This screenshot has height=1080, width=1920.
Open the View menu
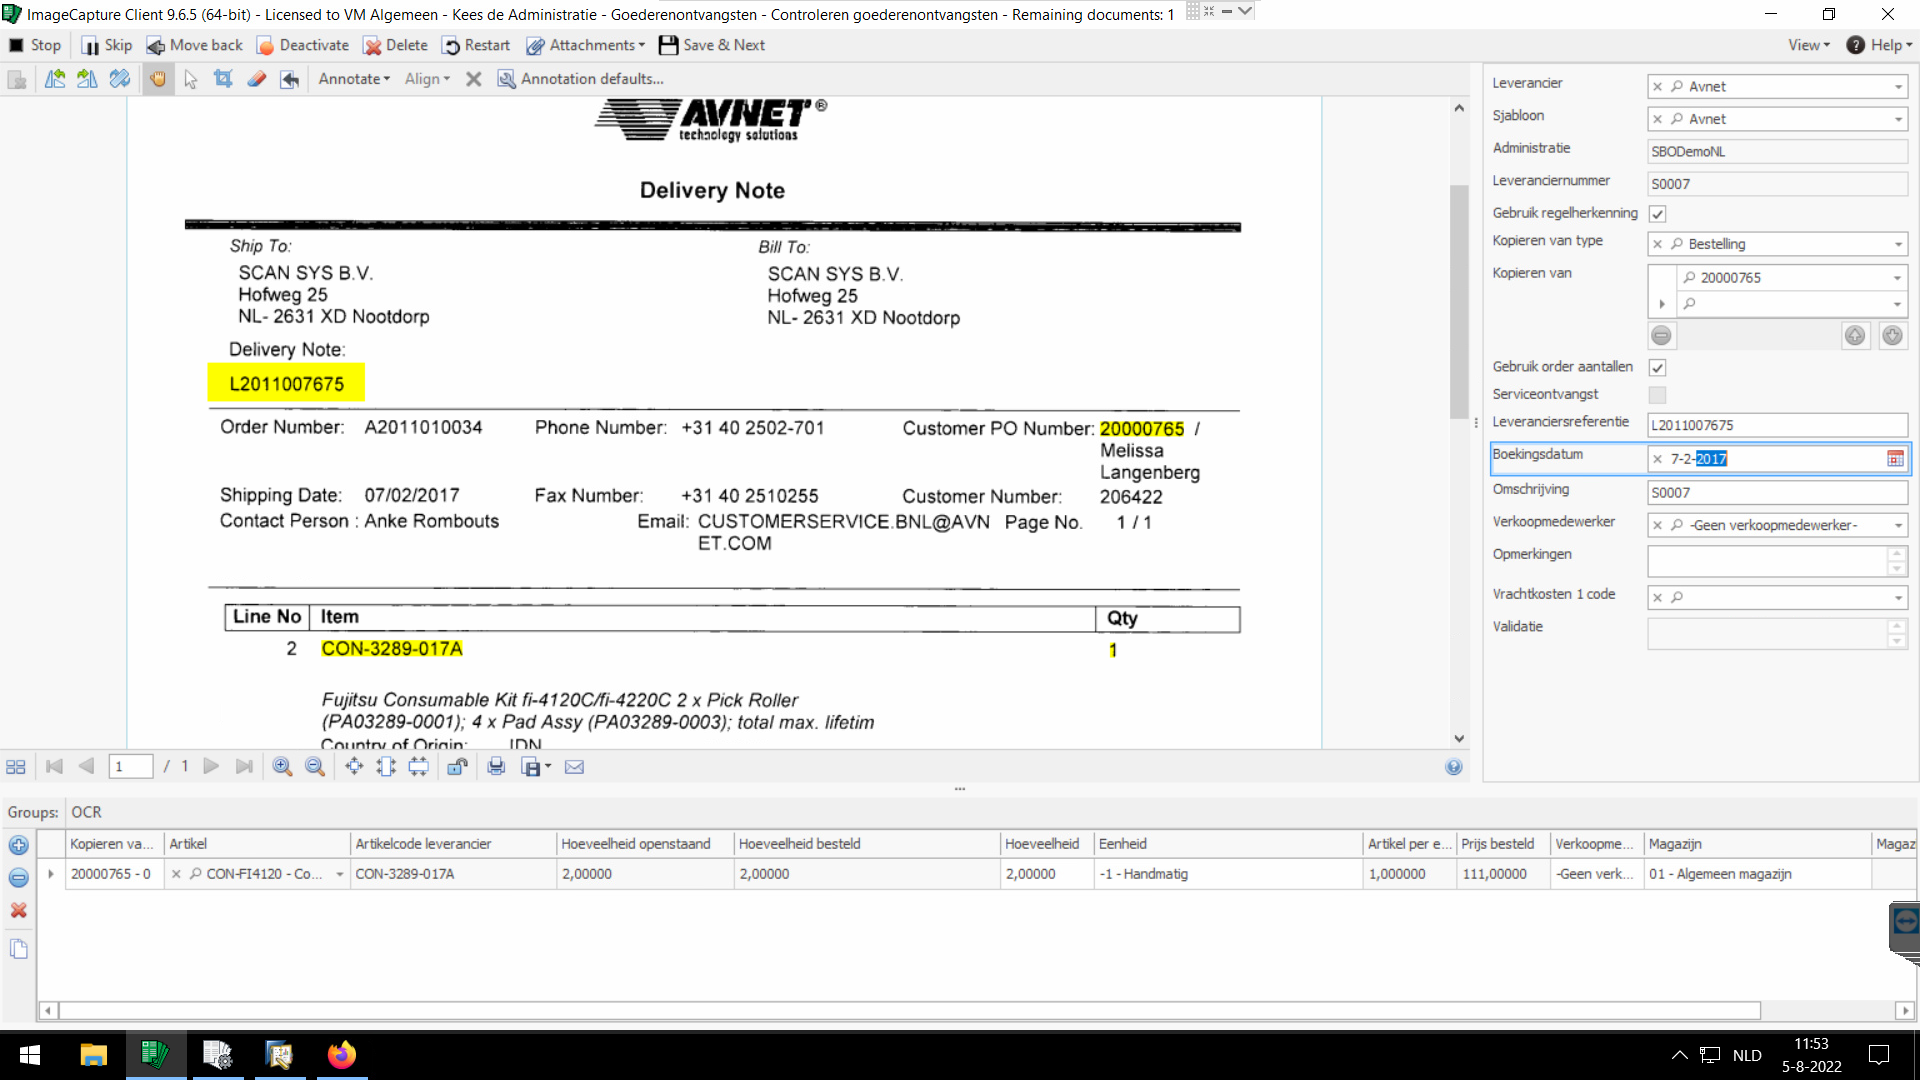(x=1809, y=45)
